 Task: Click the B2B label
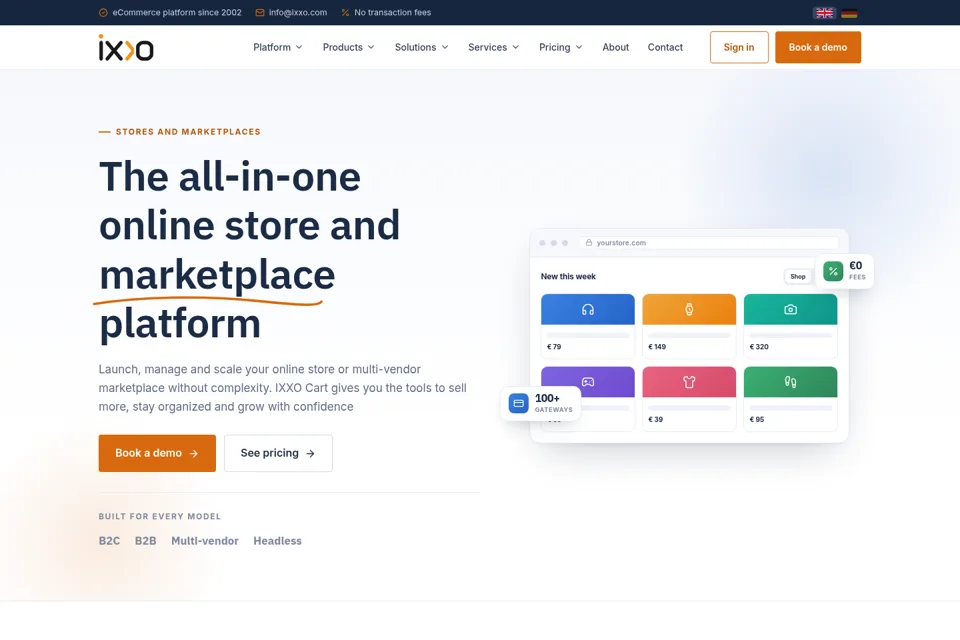point(146,541)
